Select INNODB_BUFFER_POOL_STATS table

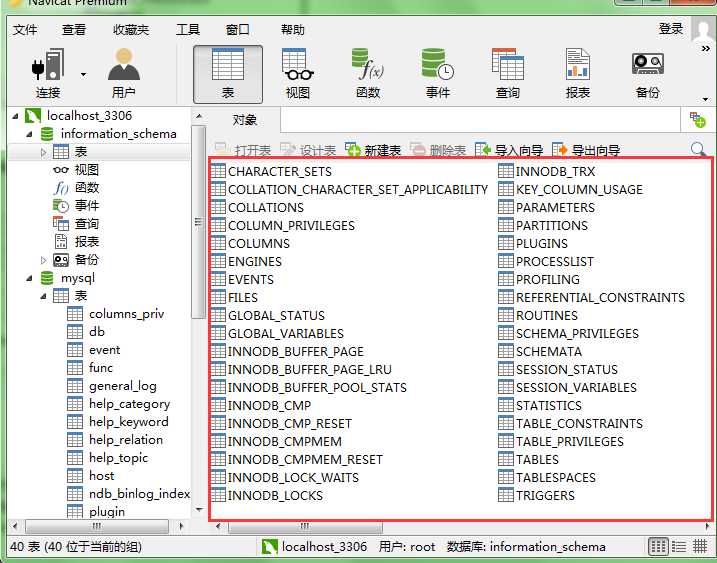[x=309, y=387]
